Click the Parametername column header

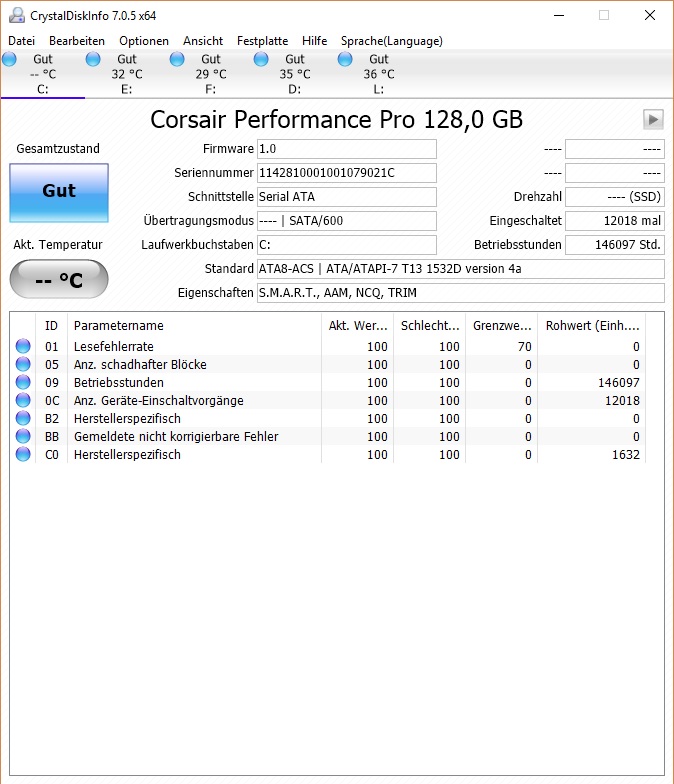(194, 326)
